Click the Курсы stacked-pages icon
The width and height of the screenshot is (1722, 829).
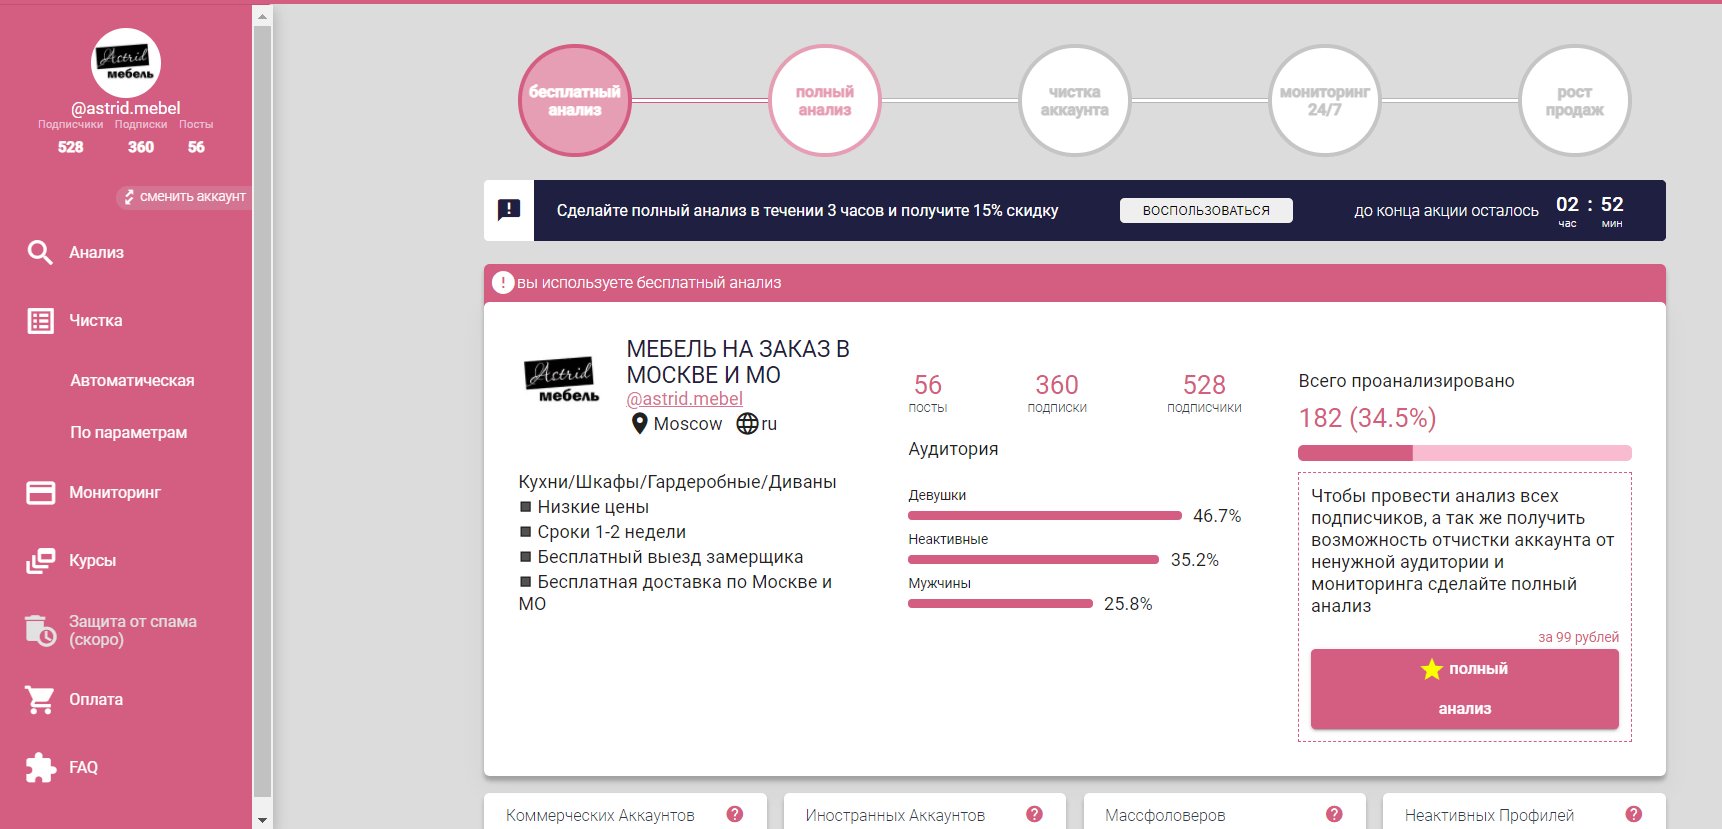[x=40, y=561]
